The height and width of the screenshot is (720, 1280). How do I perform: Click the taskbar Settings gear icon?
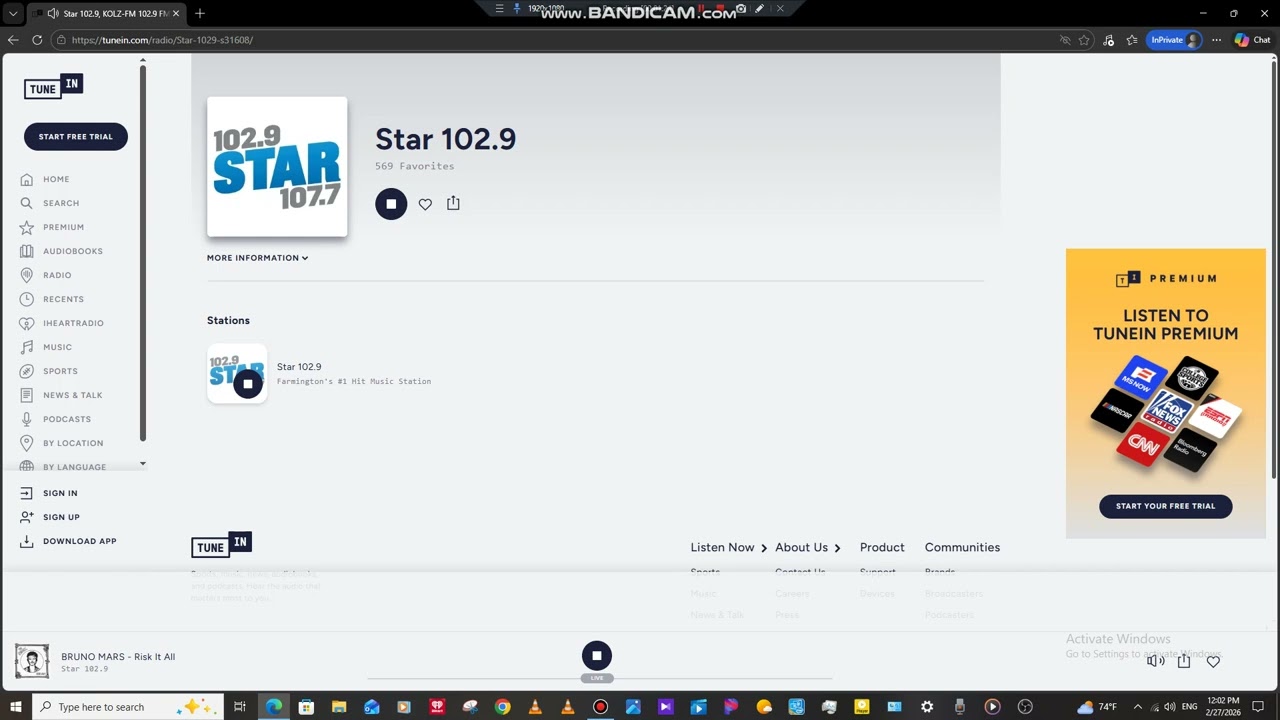coord(927,707)
